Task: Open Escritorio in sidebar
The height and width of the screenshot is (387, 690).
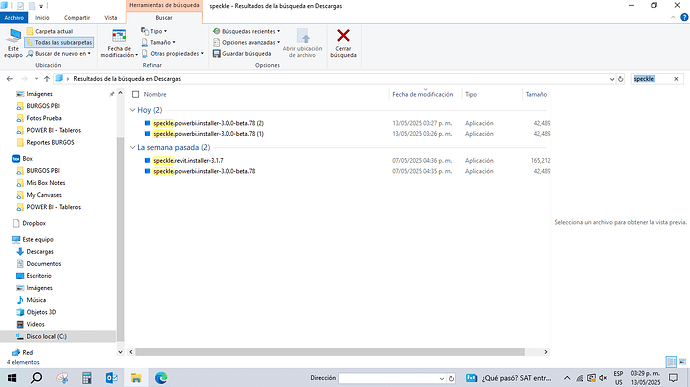Action: (39, 276)
